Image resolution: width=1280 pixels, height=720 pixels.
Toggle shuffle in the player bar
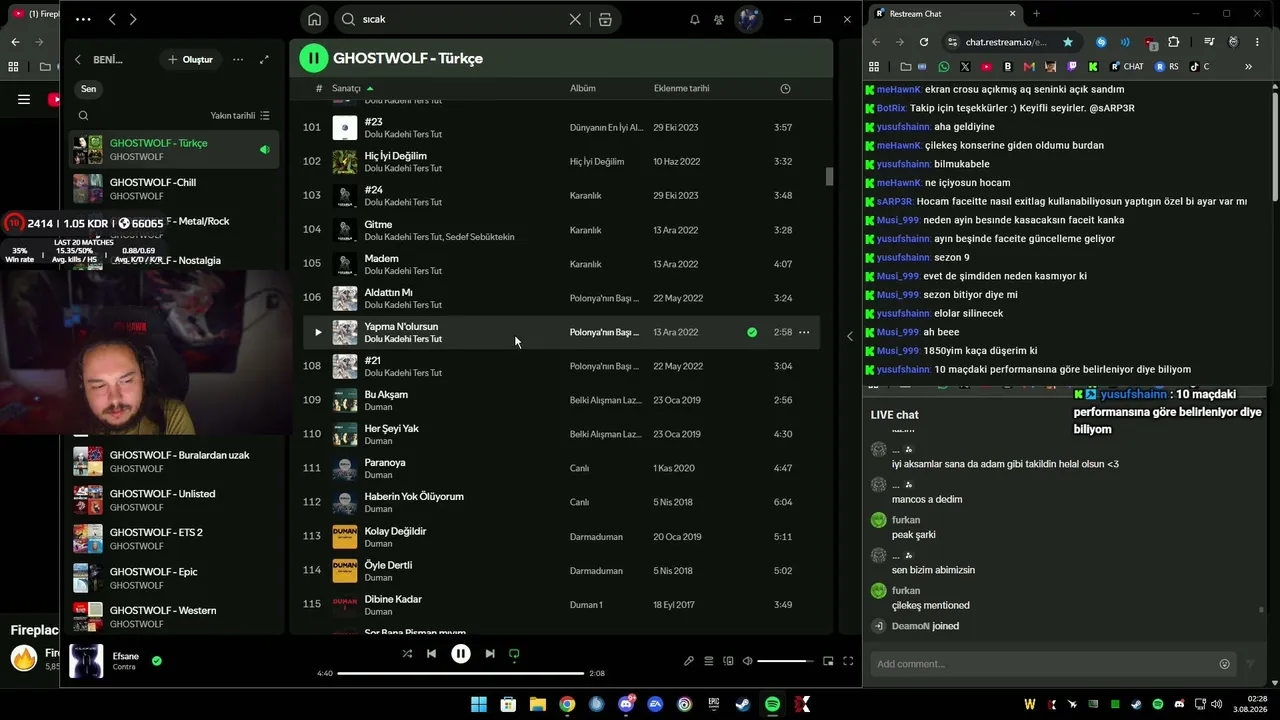click(x=407, y=654)
